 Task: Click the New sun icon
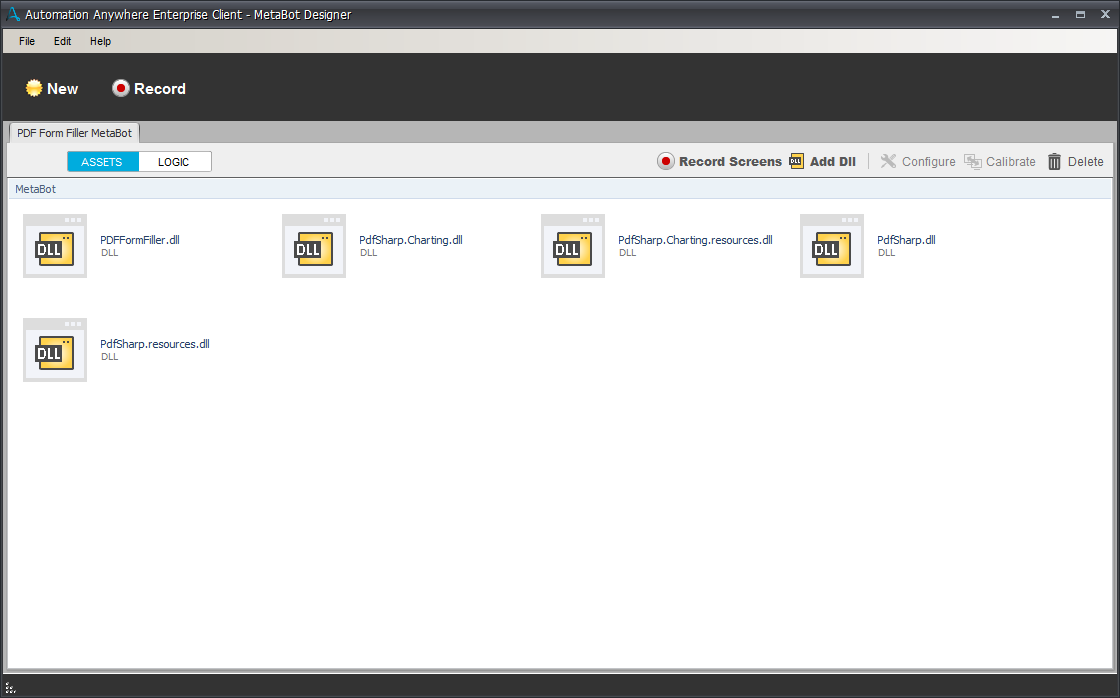point(34,88)
